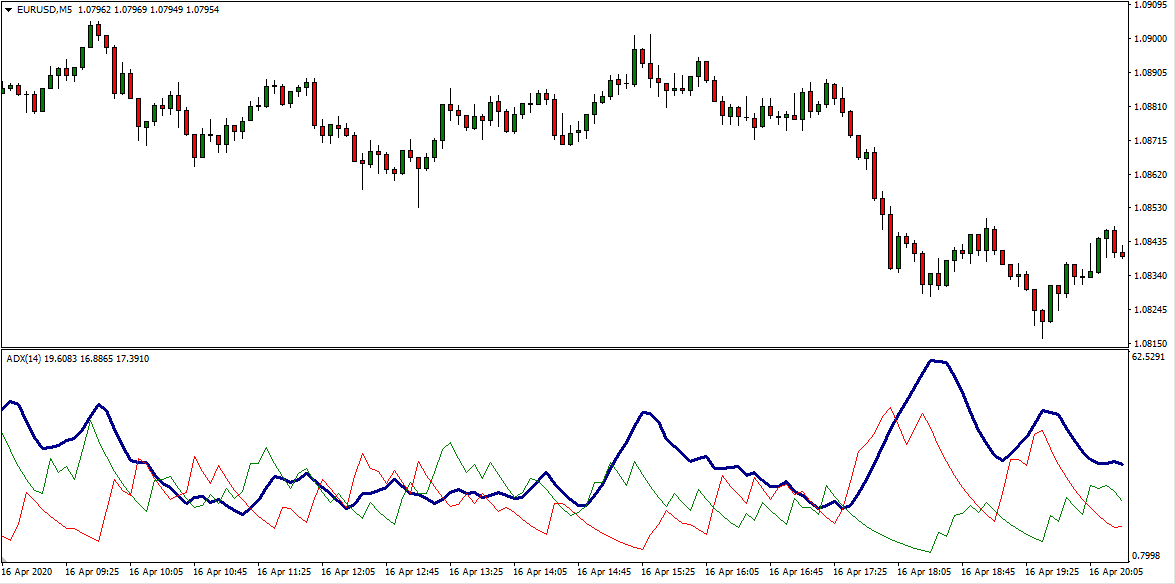Click the 1.08810 price level on axis
Screen dimensions: 1175x584
point(1150,106)
